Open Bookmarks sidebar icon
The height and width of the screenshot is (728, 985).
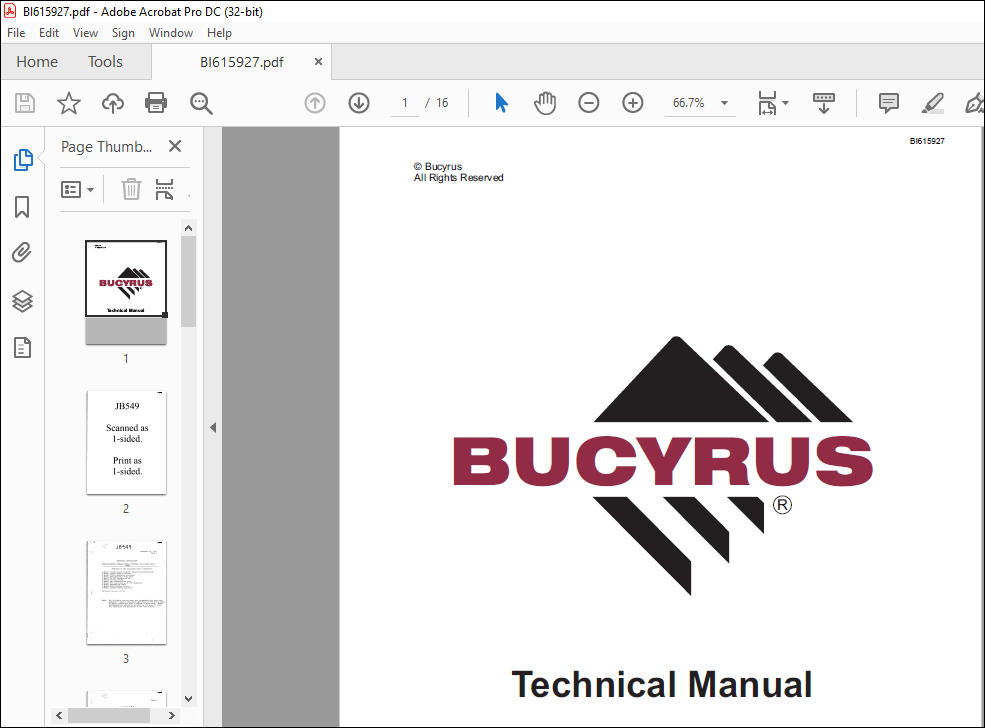tap(22, 207)
